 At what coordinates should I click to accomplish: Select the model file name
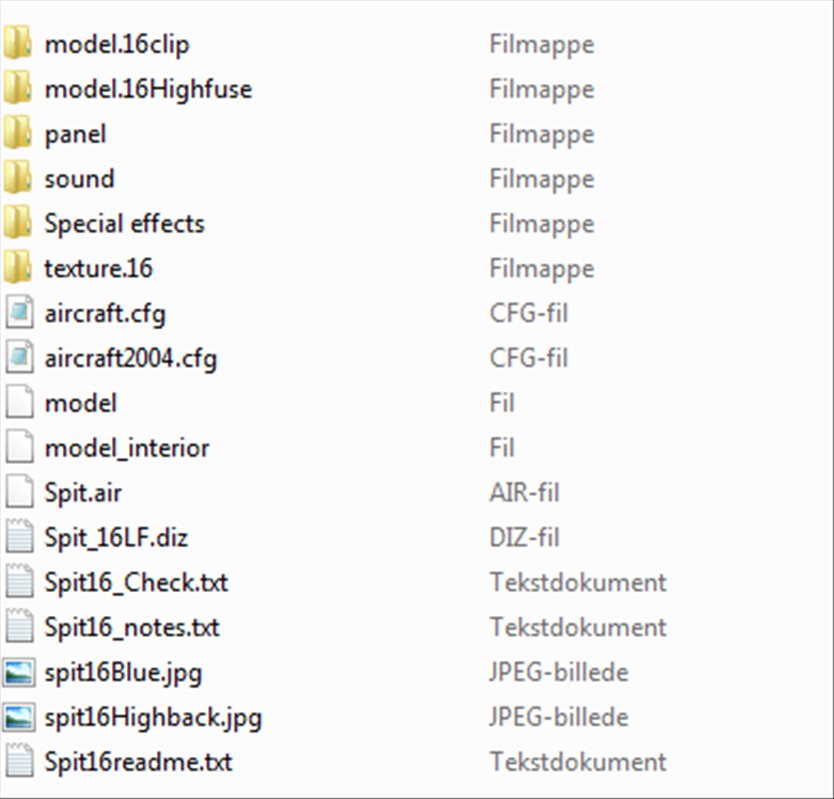[x=81, y=403]
